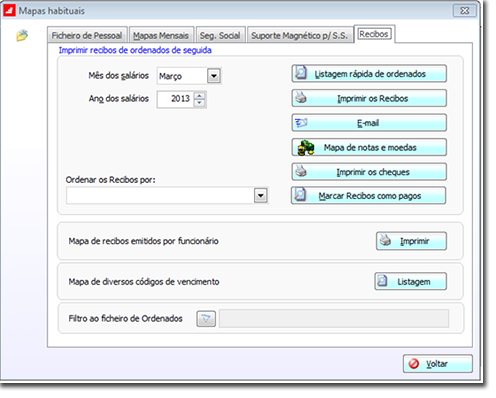Decrease the salary year with the down arrow
Image resolution: width=496 pixels, height=398 pixels.
[199, 103]
